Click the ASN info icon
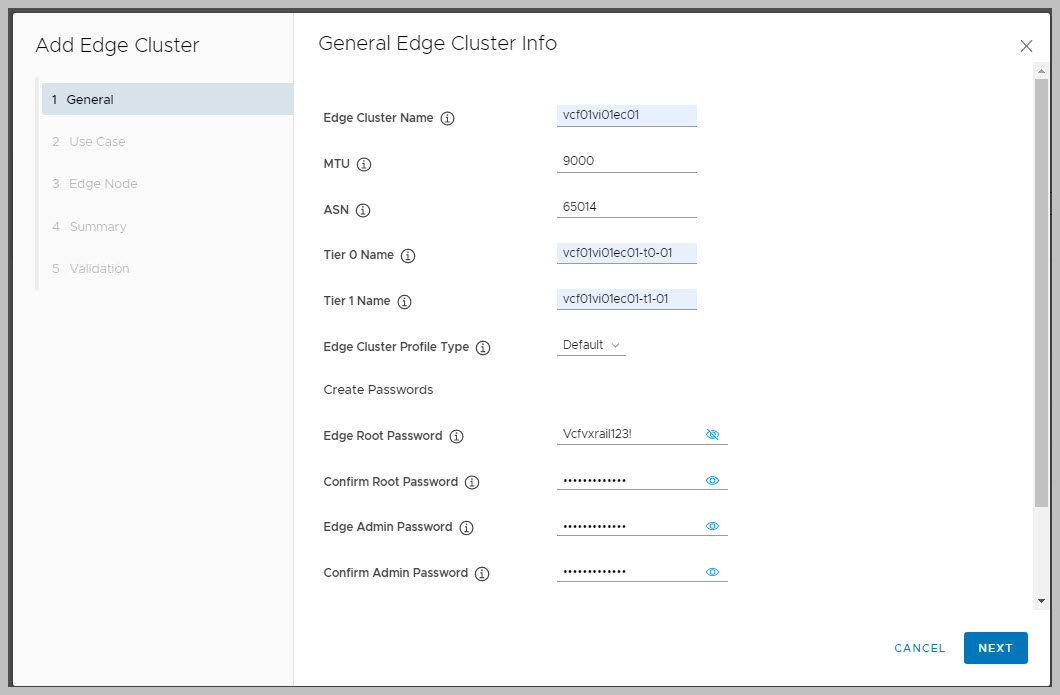 click(363, 210)
